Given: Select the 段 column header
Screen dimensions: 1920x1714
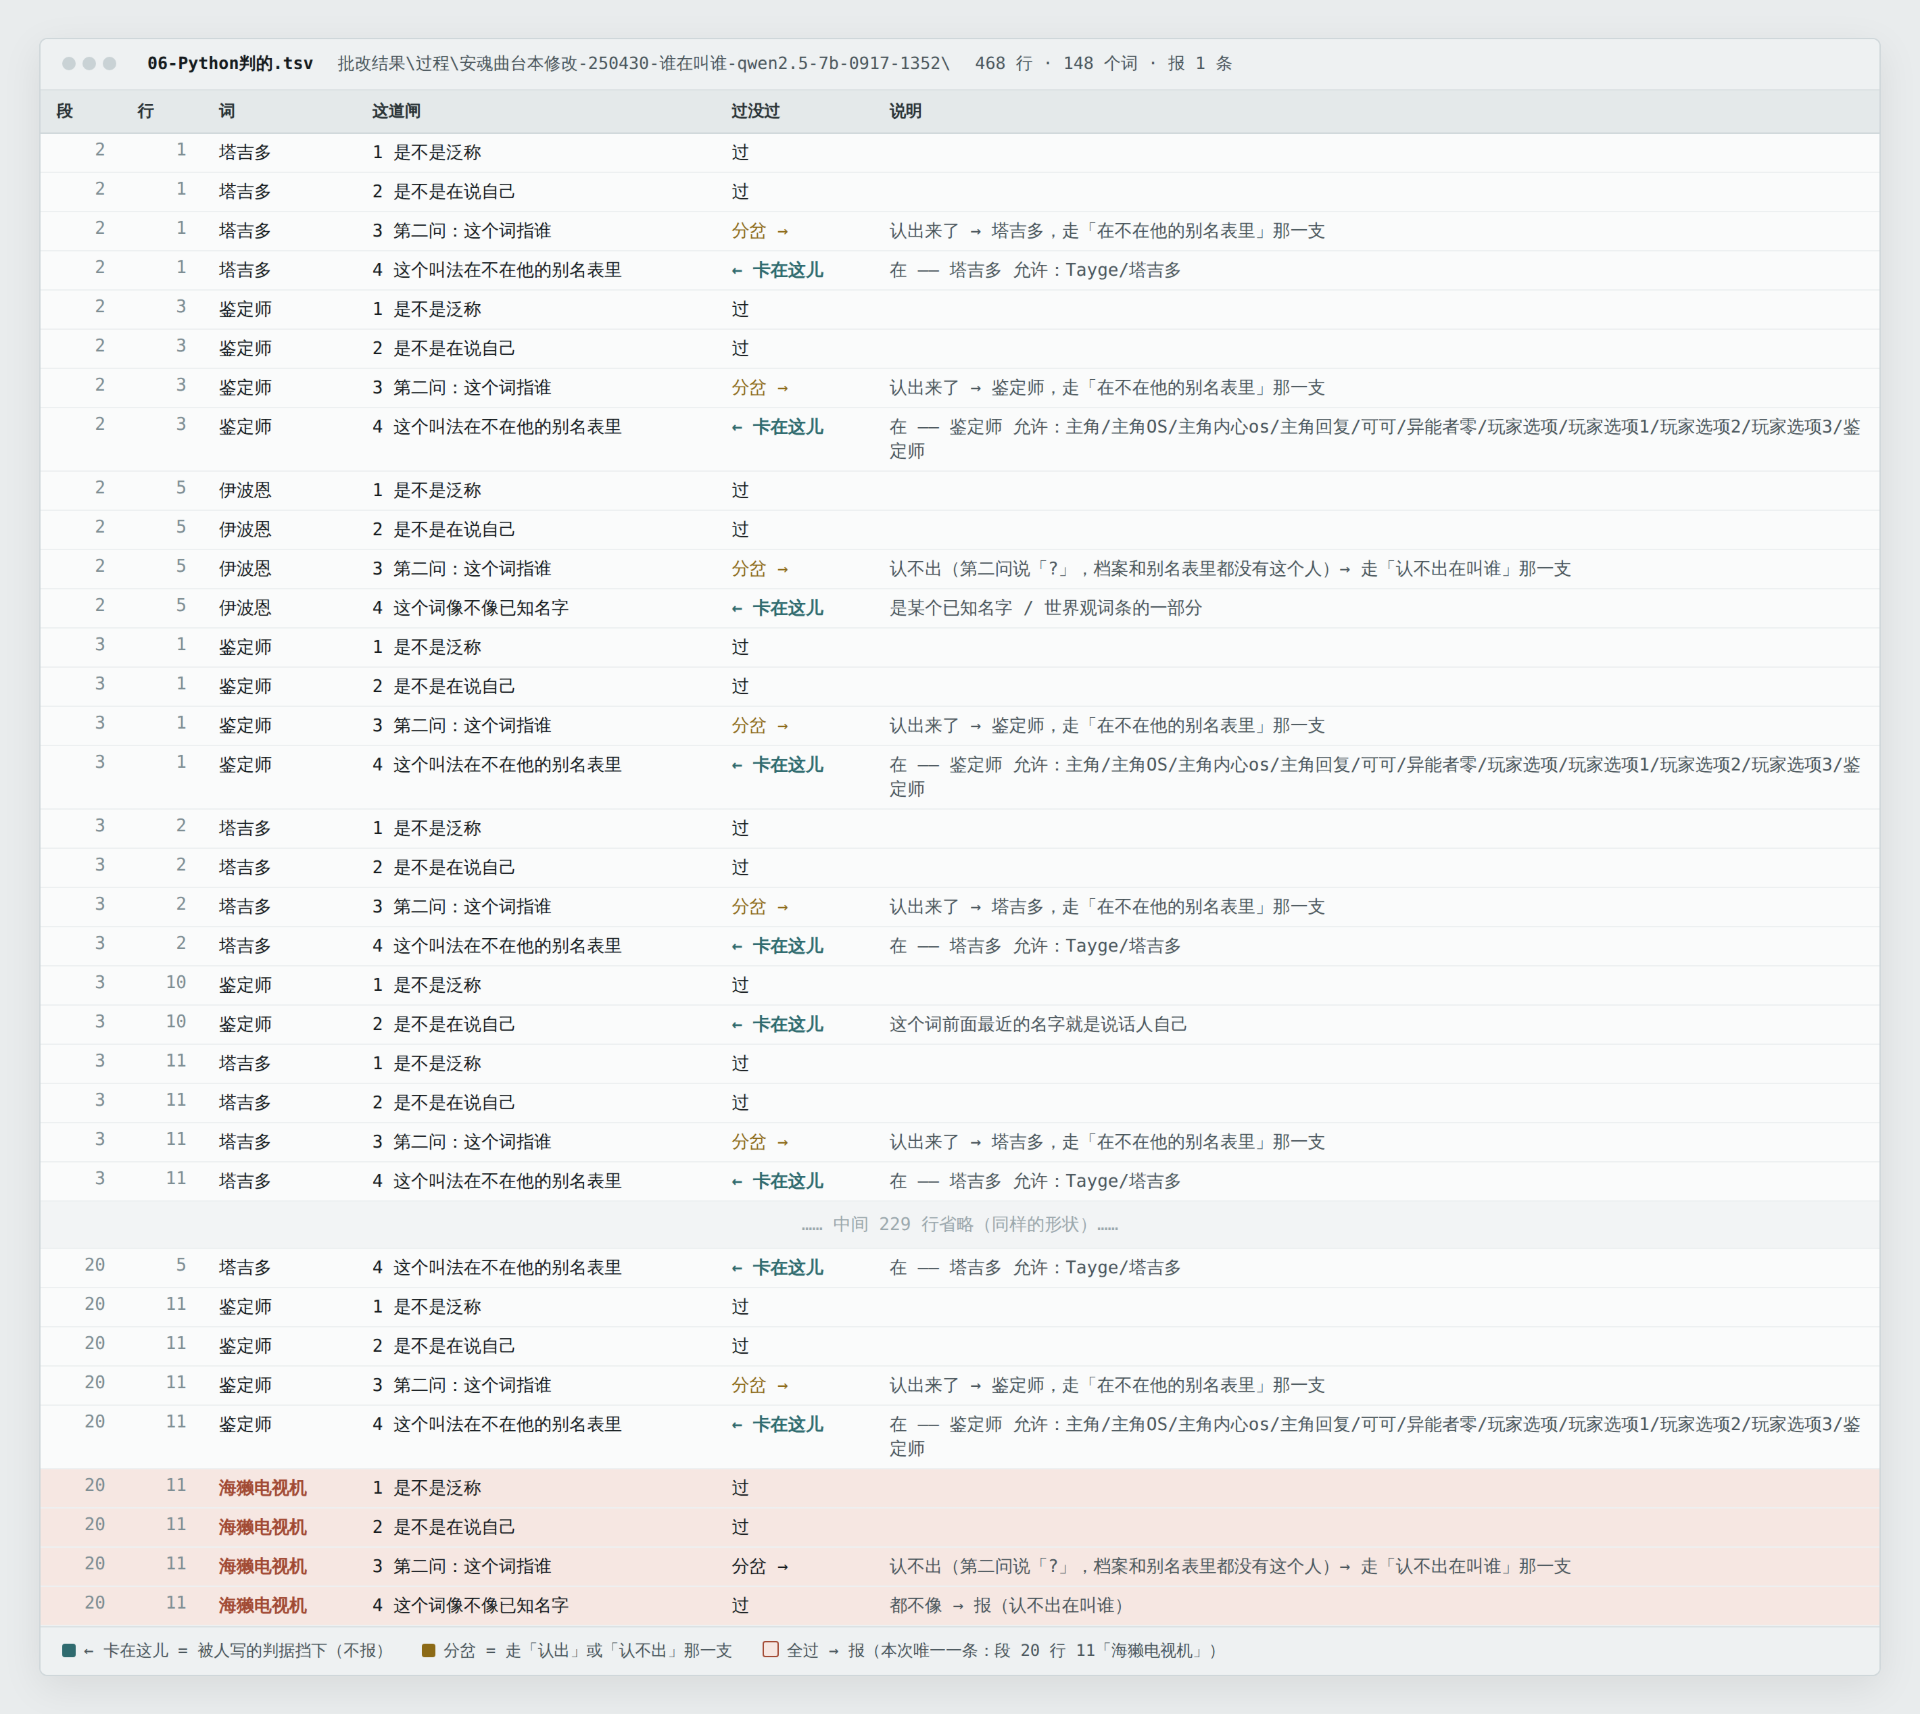Looking at the screenshot, I should tap(65, 111).
